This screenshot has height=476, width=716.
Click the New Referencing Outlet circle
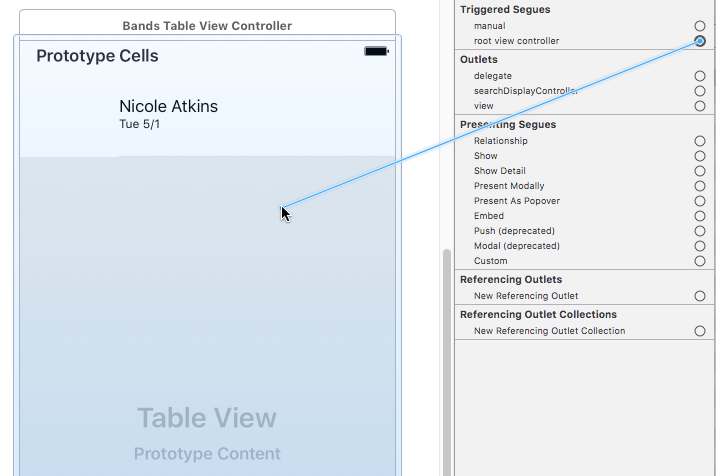[x=700, y=296]
